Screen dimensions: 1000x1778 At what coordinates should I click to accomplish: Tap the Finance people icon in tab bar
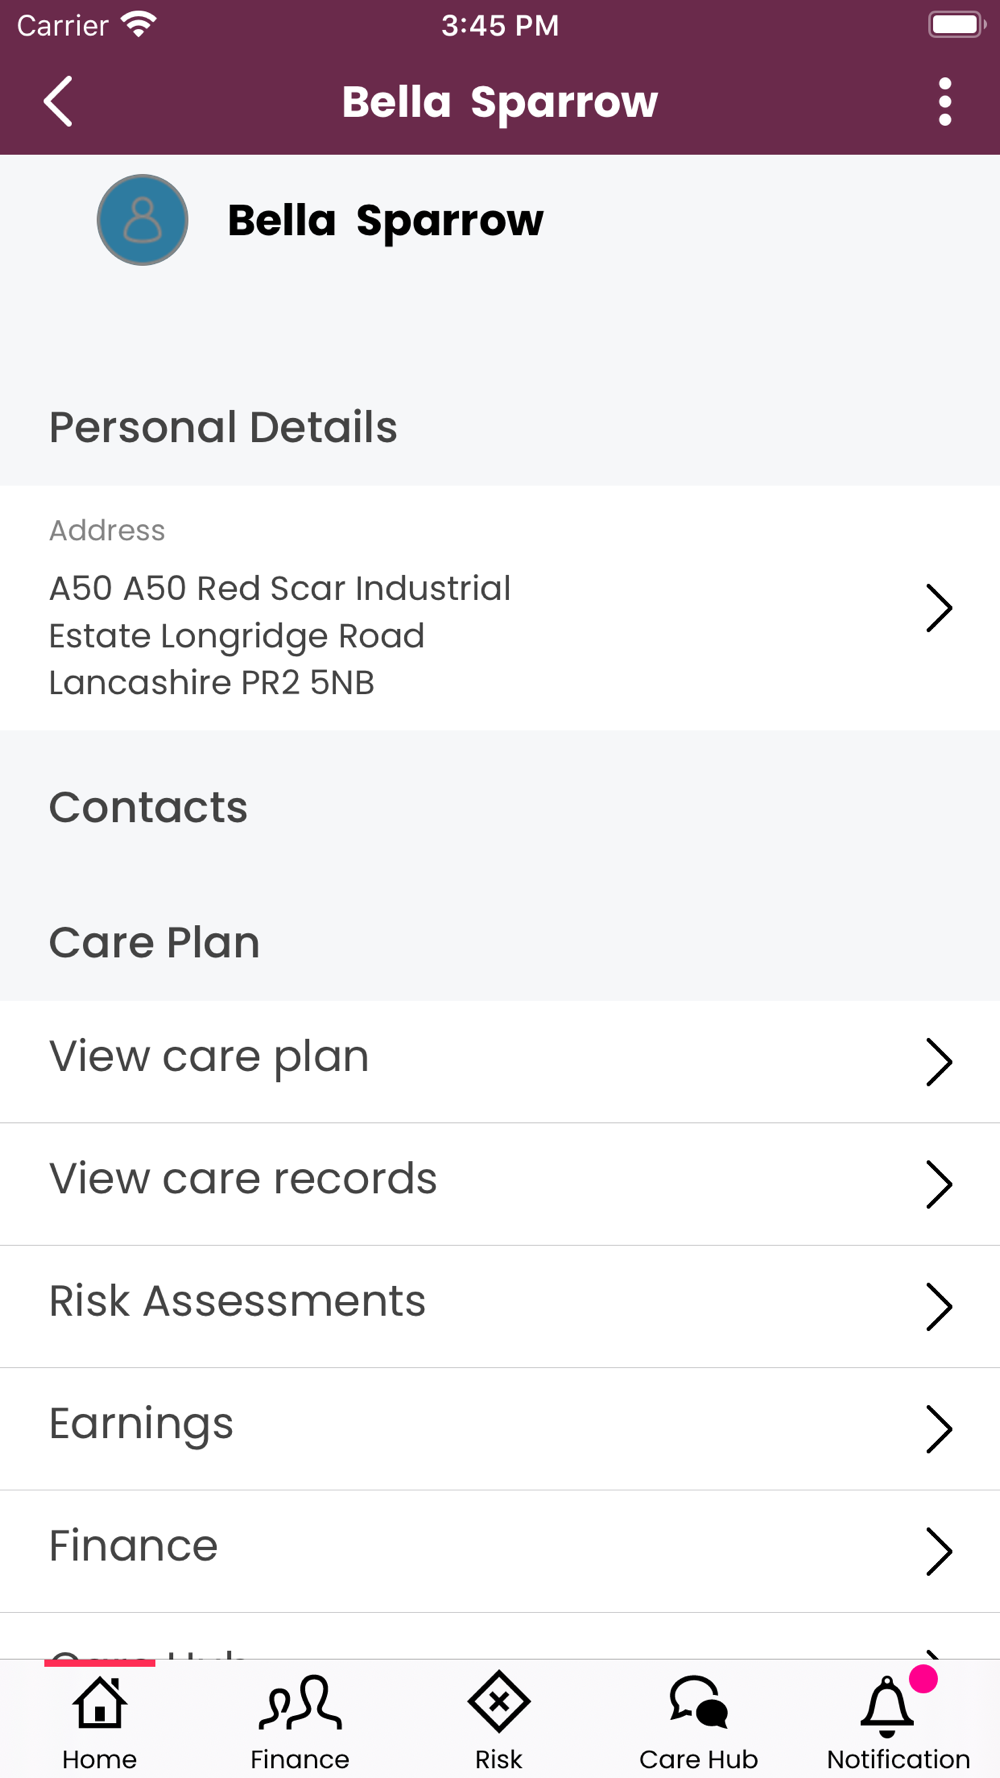[300, 1702]
